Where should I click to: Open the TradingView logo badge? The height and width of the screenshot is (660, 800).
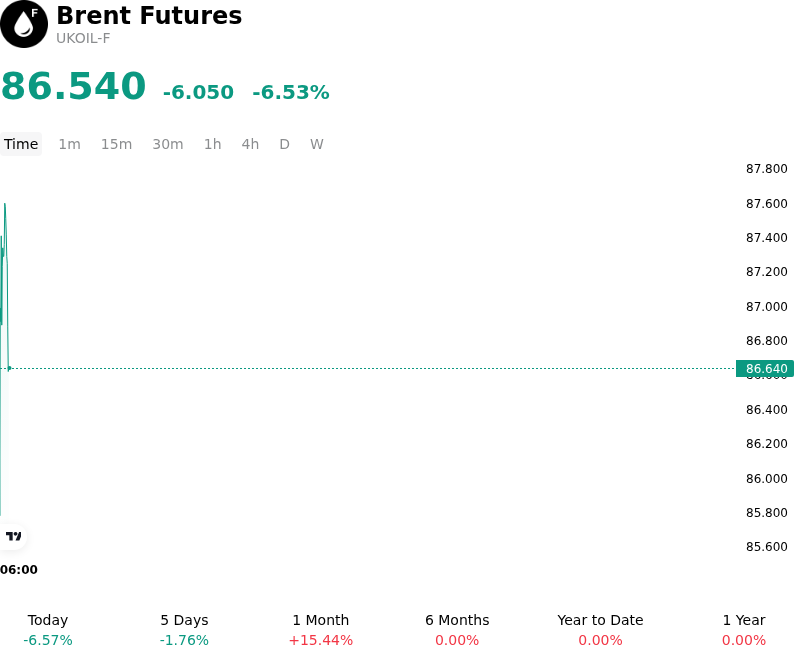(x=13, y=536)
